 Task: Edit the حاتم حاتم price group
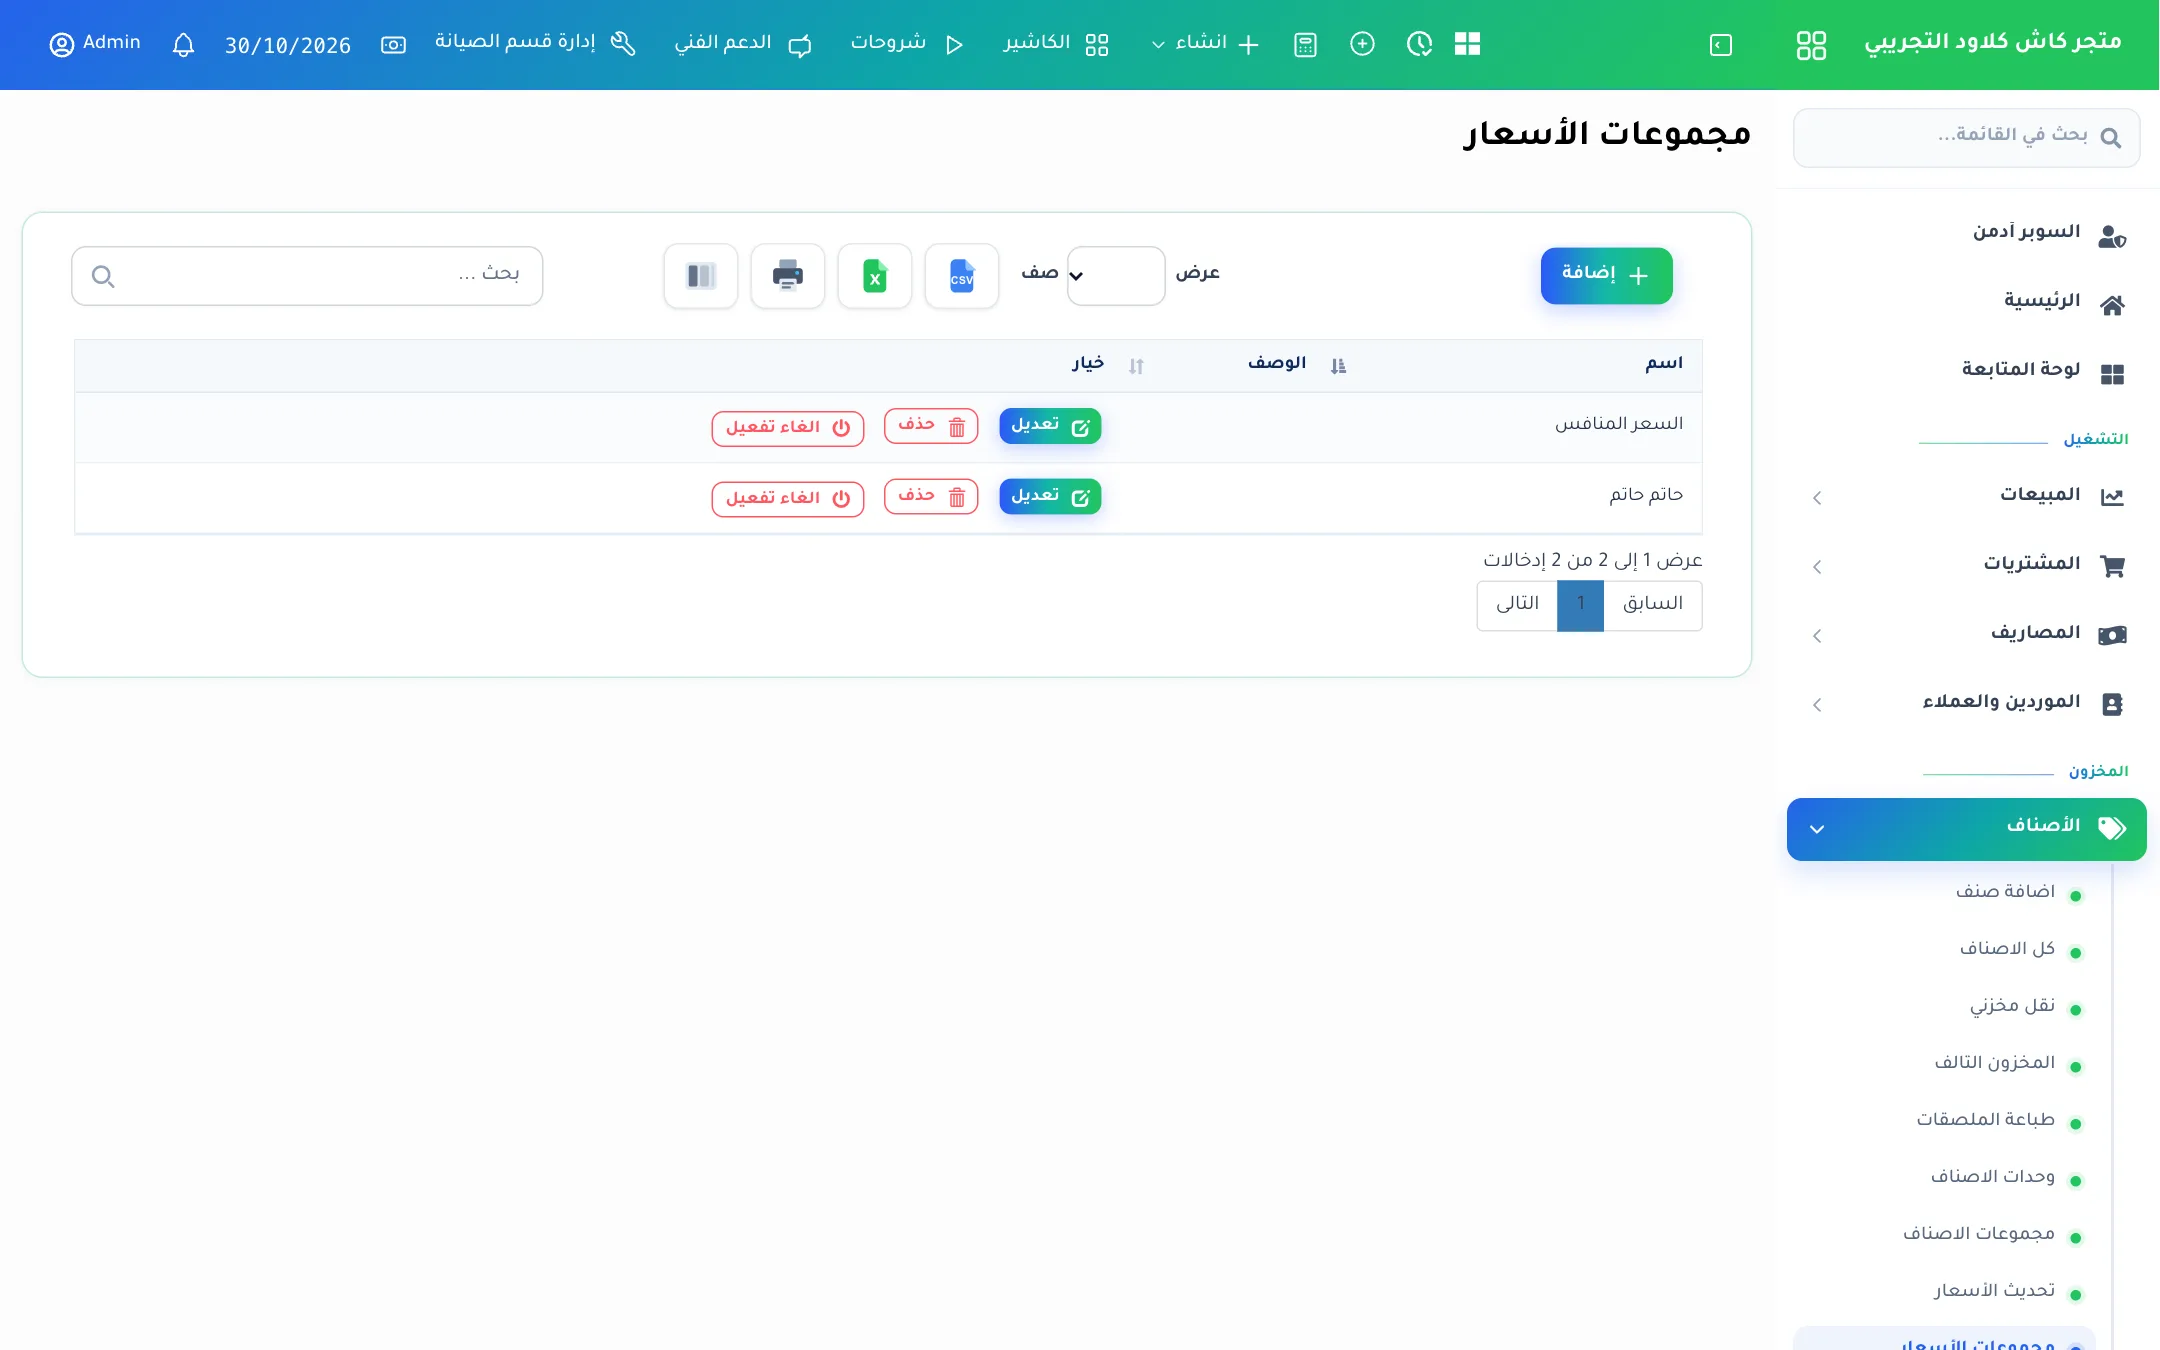pyautogui.click(x=1050, y=497)
